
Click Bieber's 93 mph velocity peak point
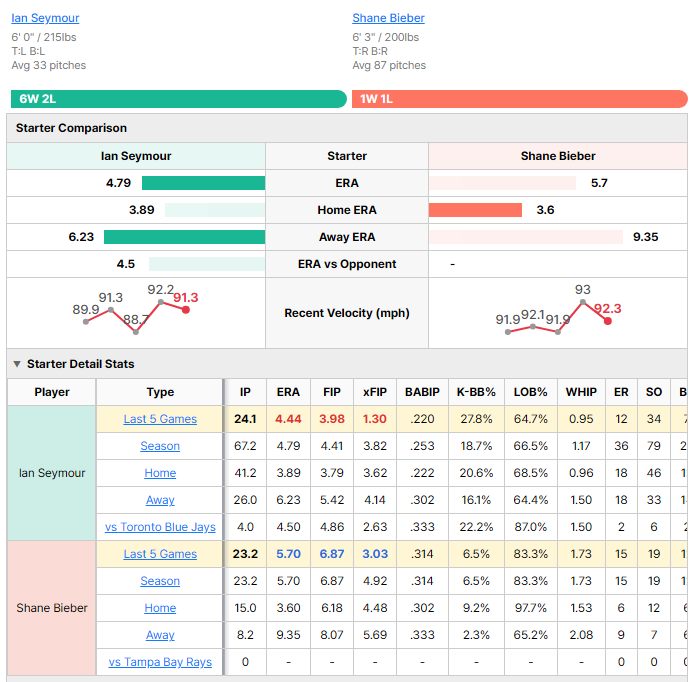583,302
